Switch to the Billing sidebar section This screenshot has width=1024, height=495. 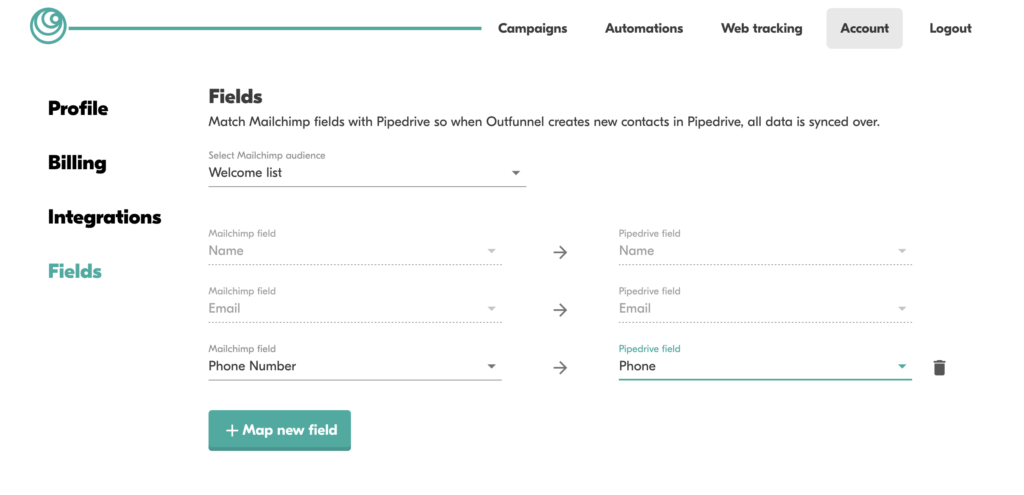77,163
